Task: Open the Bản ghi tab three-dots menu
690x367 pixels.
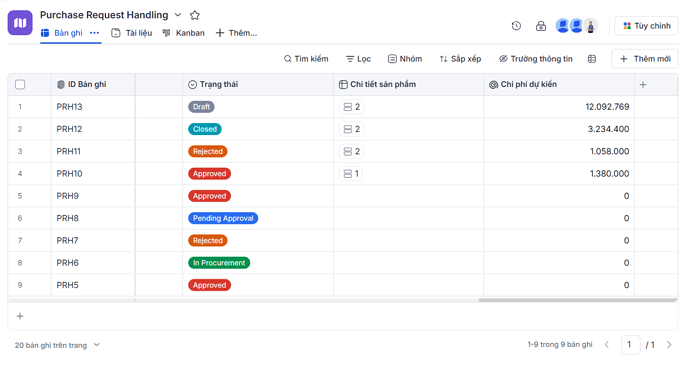Action: point(95,33)
